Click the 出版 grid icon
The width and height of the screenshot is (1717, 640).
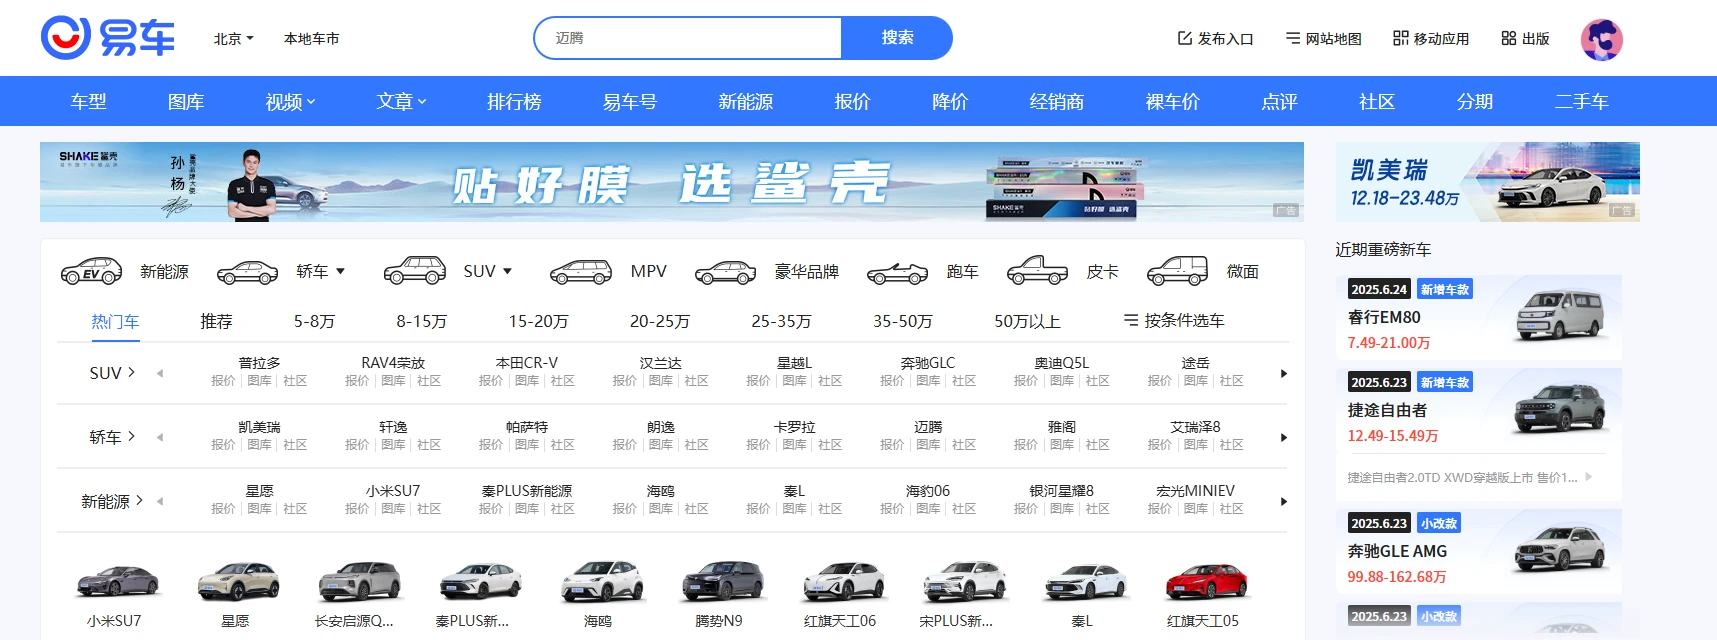point(1509,38)
